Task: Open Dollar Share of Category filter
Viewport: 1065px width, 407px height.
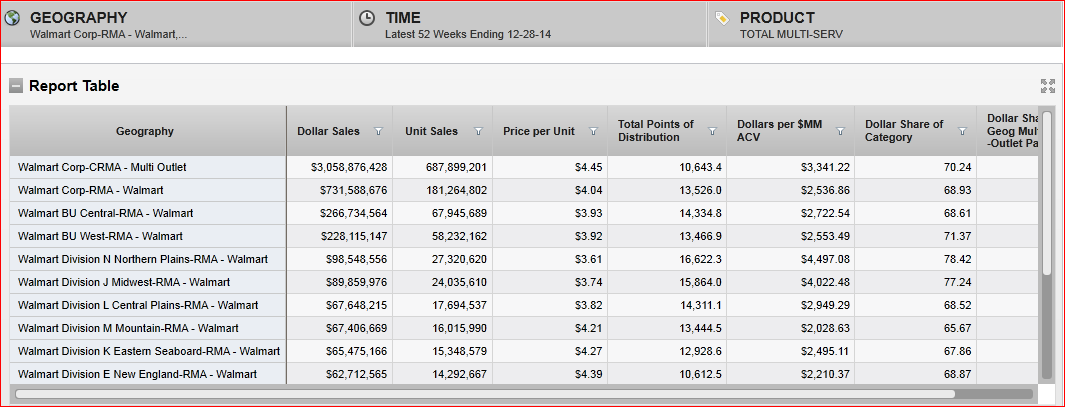Action: coord(962,131)
